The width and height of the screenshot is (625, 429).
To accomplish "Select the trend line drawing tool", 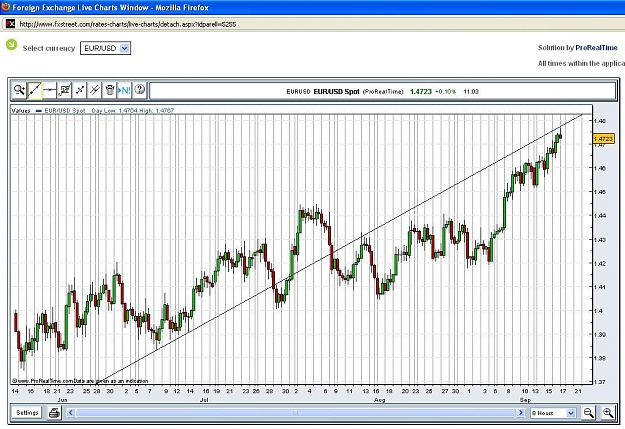I will (x=34, y=90).
